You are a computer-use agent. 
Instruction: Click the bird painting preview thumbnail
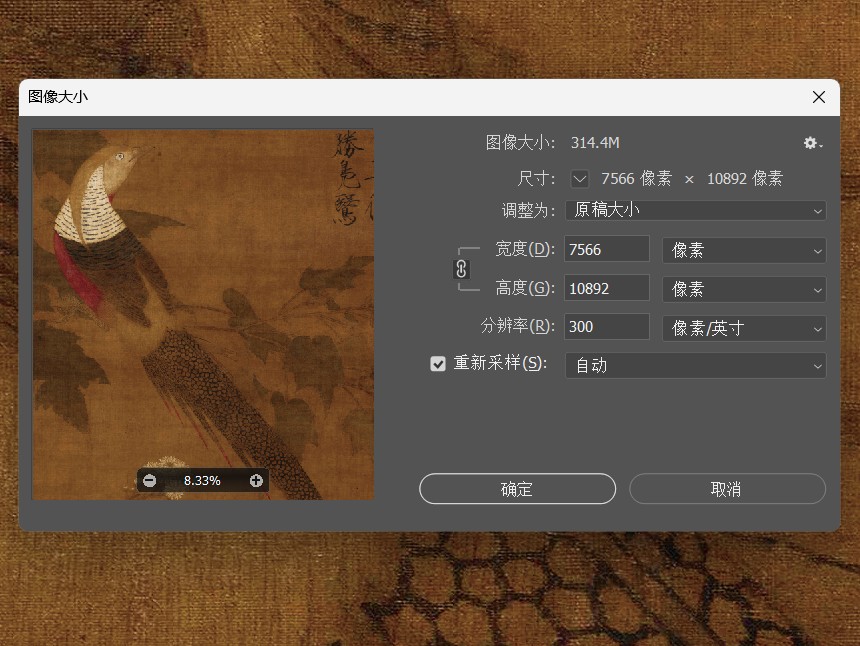(203, 314)
